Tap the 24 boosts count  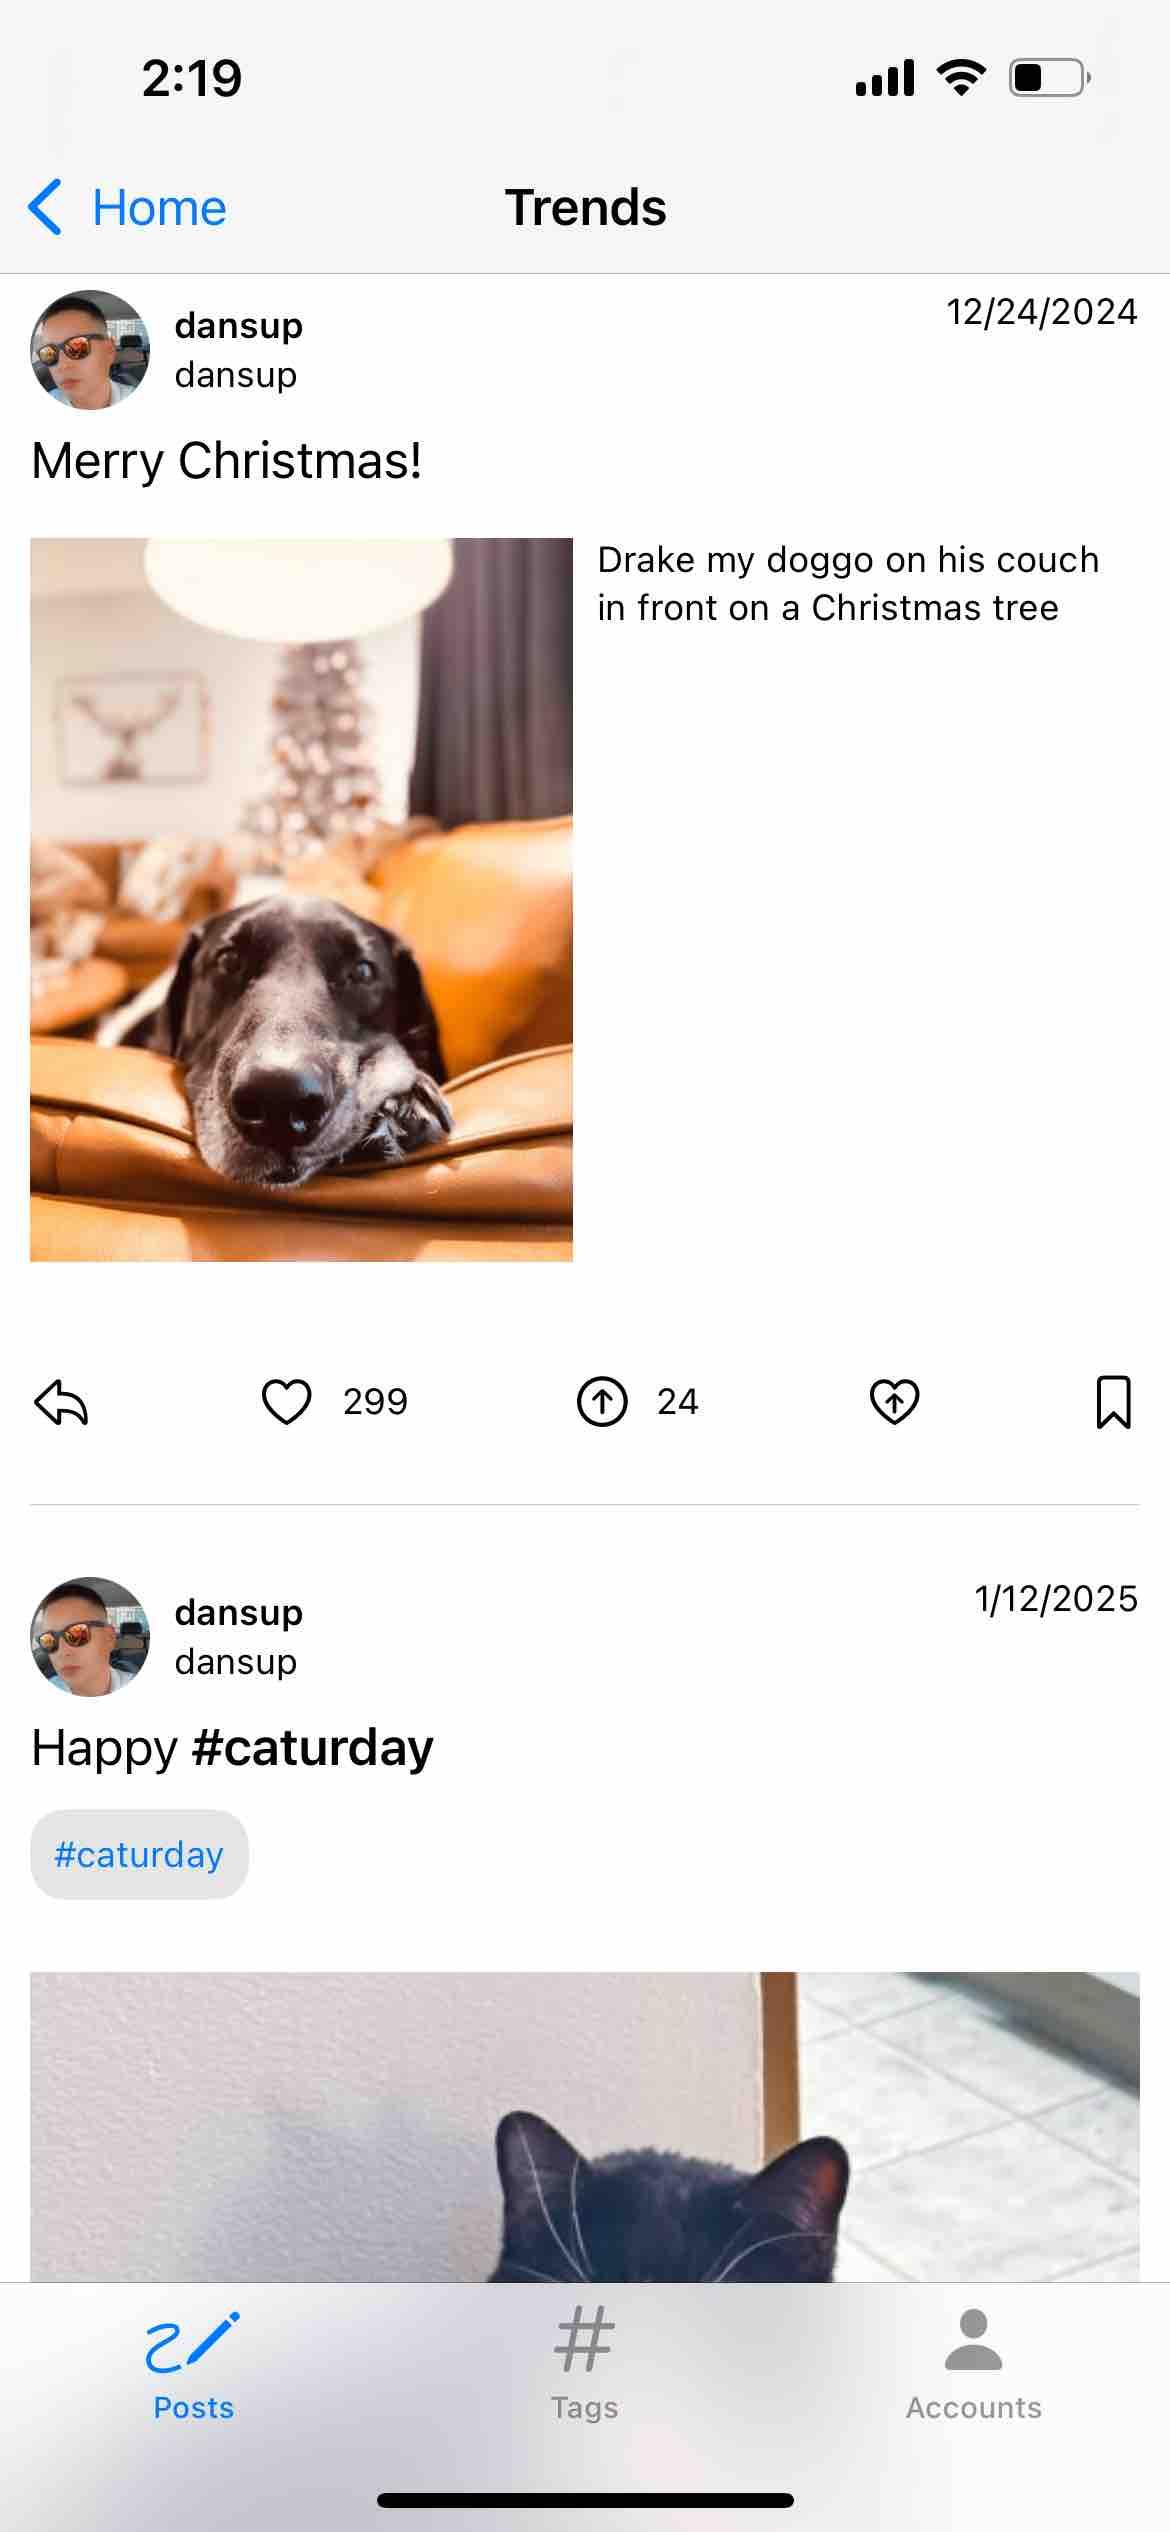(x=677, y=1402)
